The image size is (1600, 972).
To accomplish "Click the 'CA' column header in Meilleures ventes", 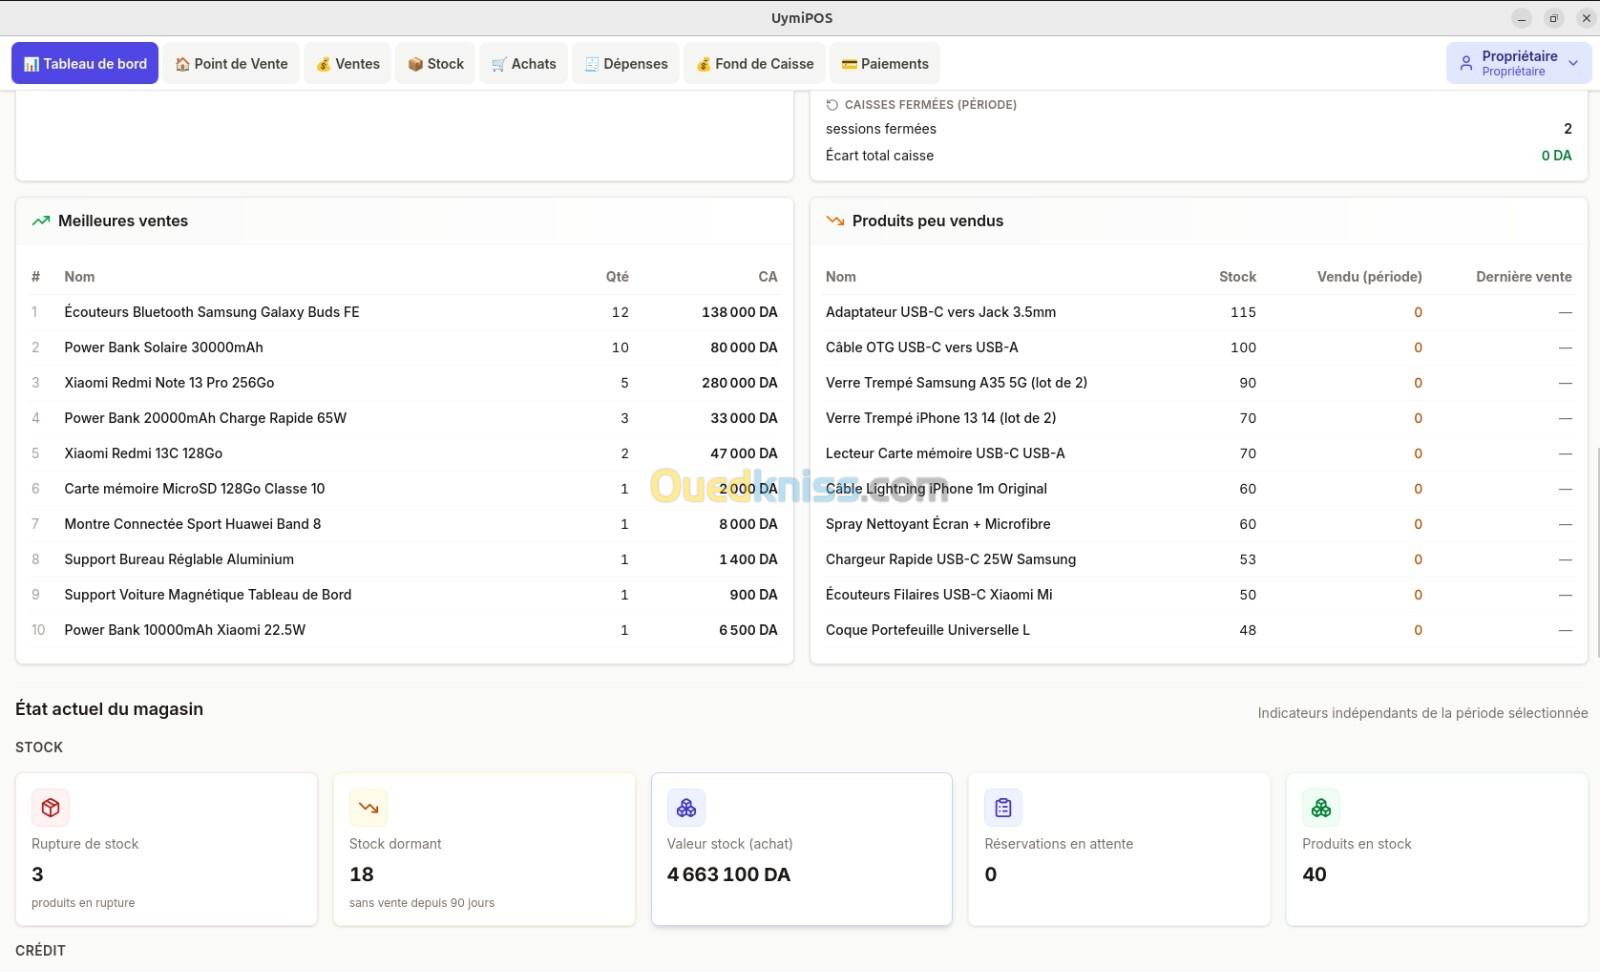I will click(x=767, y=277).
